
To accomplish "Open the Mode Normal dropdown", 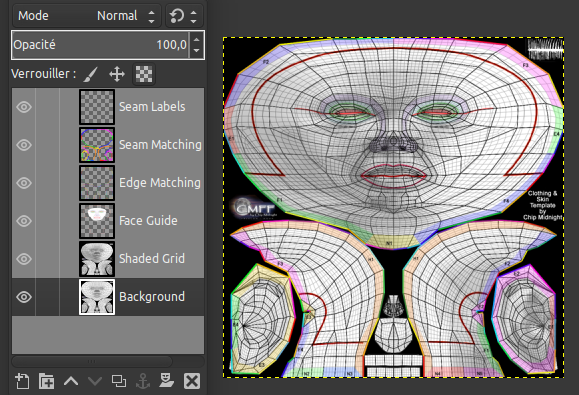I will click(87, 16).
